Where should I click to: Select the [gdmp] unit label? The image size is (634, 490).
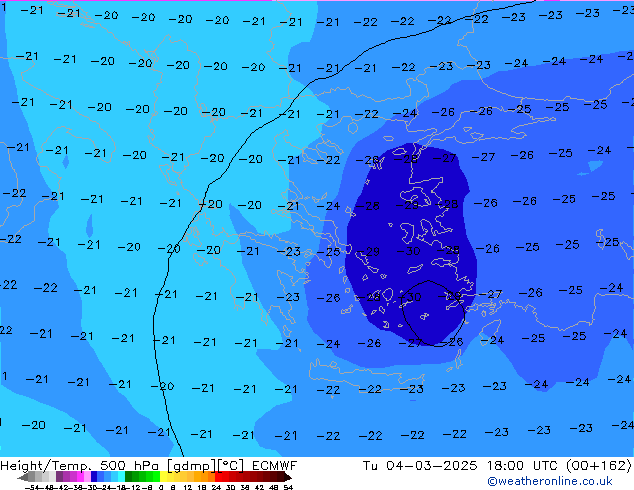click(x=191, y=466)
